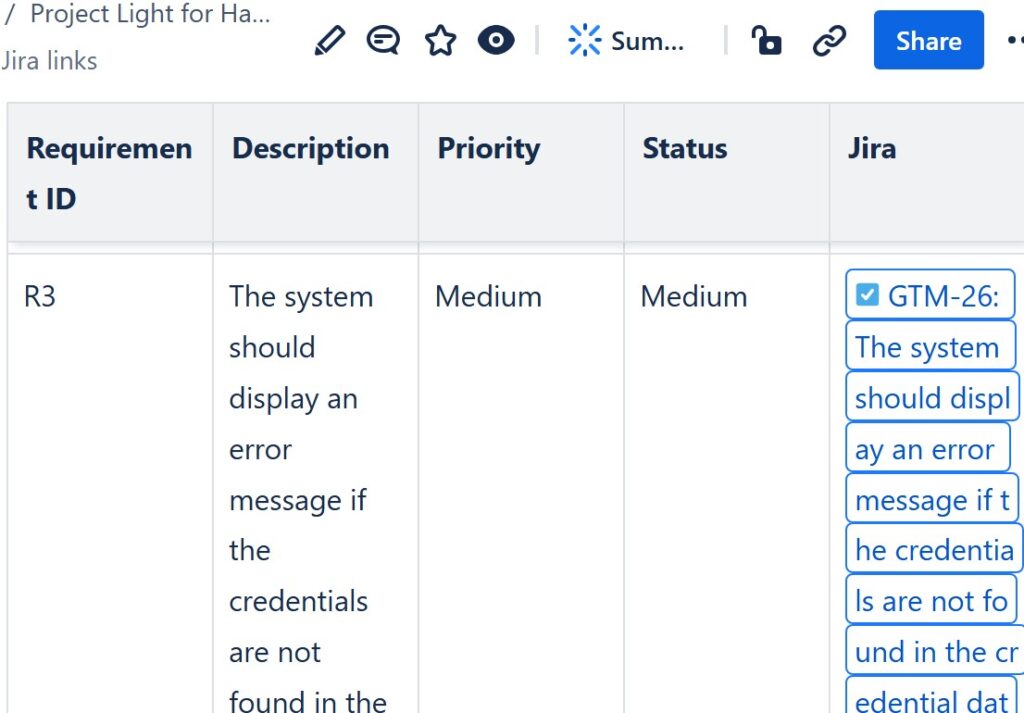Viewport: 1024px width, 713px height.
Task: Click 'The system' in the Description cell
Action: pos(301,297)
